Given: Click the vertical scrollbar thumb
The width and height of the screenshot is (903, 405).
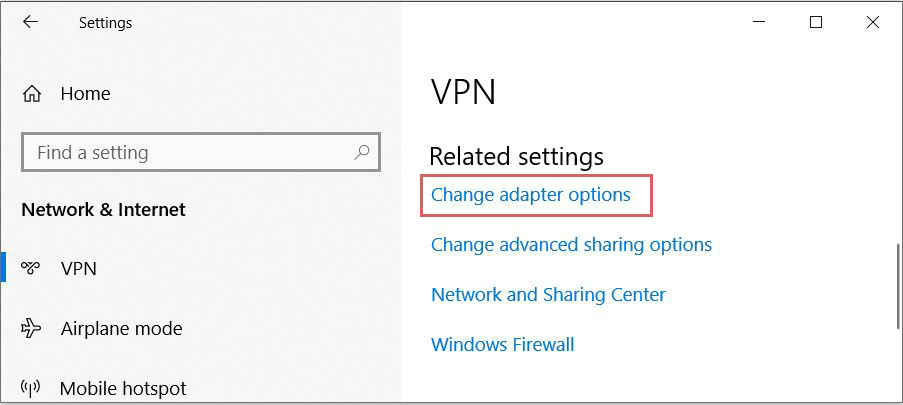Looking at the screenshot, I should pos(898,286).
